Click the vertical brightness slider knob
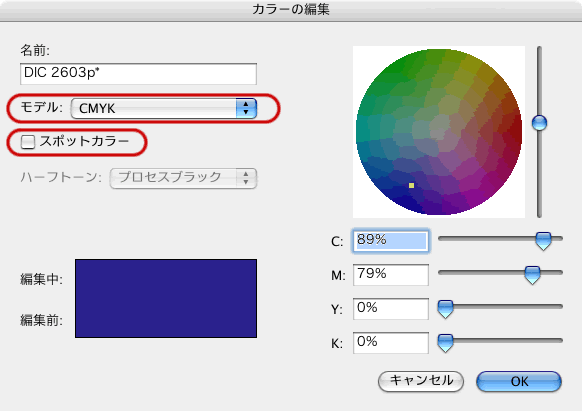This screenshot has width=582, height=411. pos(539,123)
